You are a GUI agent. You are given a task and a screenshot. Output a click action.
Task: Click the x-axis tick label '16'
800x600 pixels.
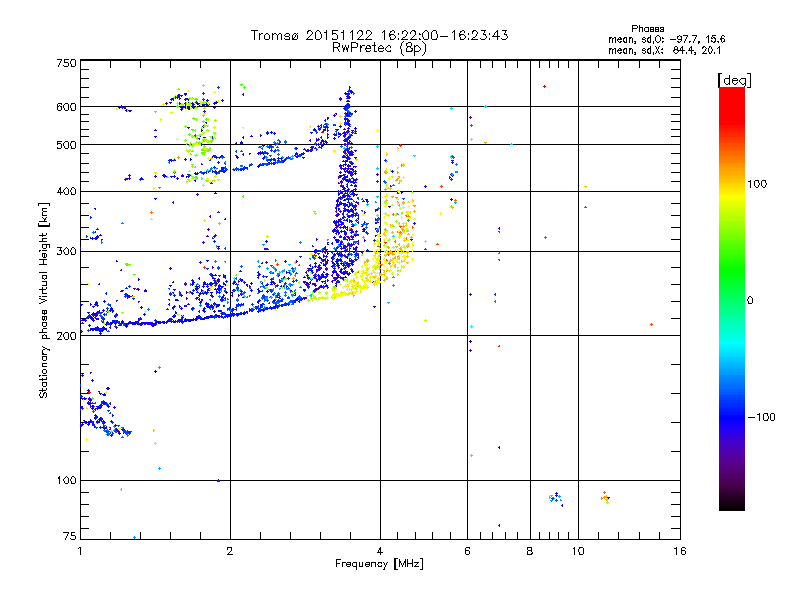click(x=680, y=551)
